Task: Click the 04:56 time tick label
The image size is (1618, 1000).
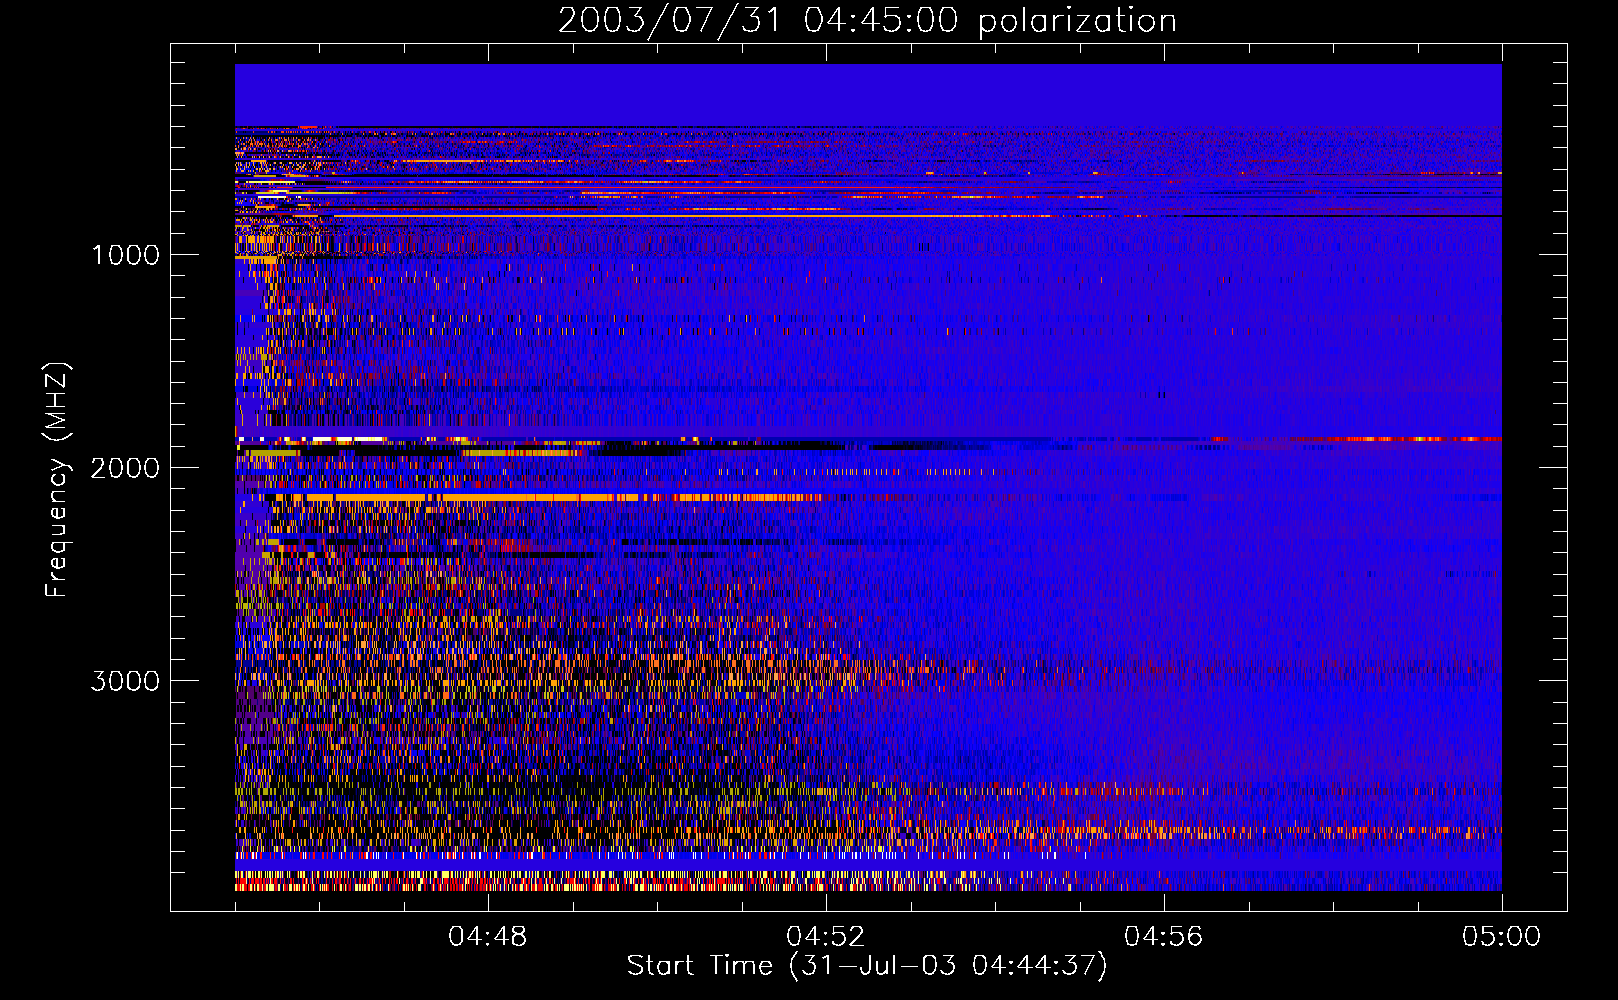Action: tap(1164, 937)
